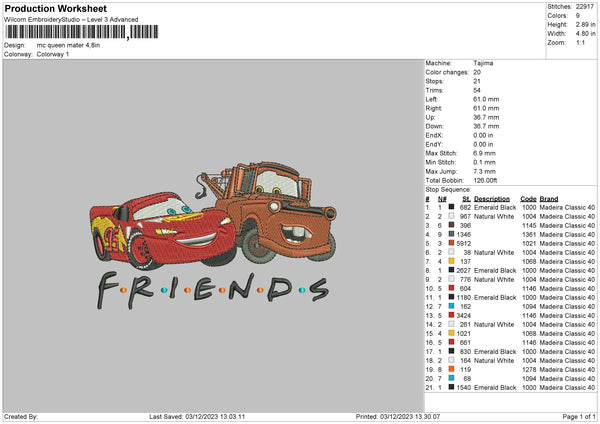Click the Min Stitch value 0.1 mm

pyautogui.click(x=484, y=163)
